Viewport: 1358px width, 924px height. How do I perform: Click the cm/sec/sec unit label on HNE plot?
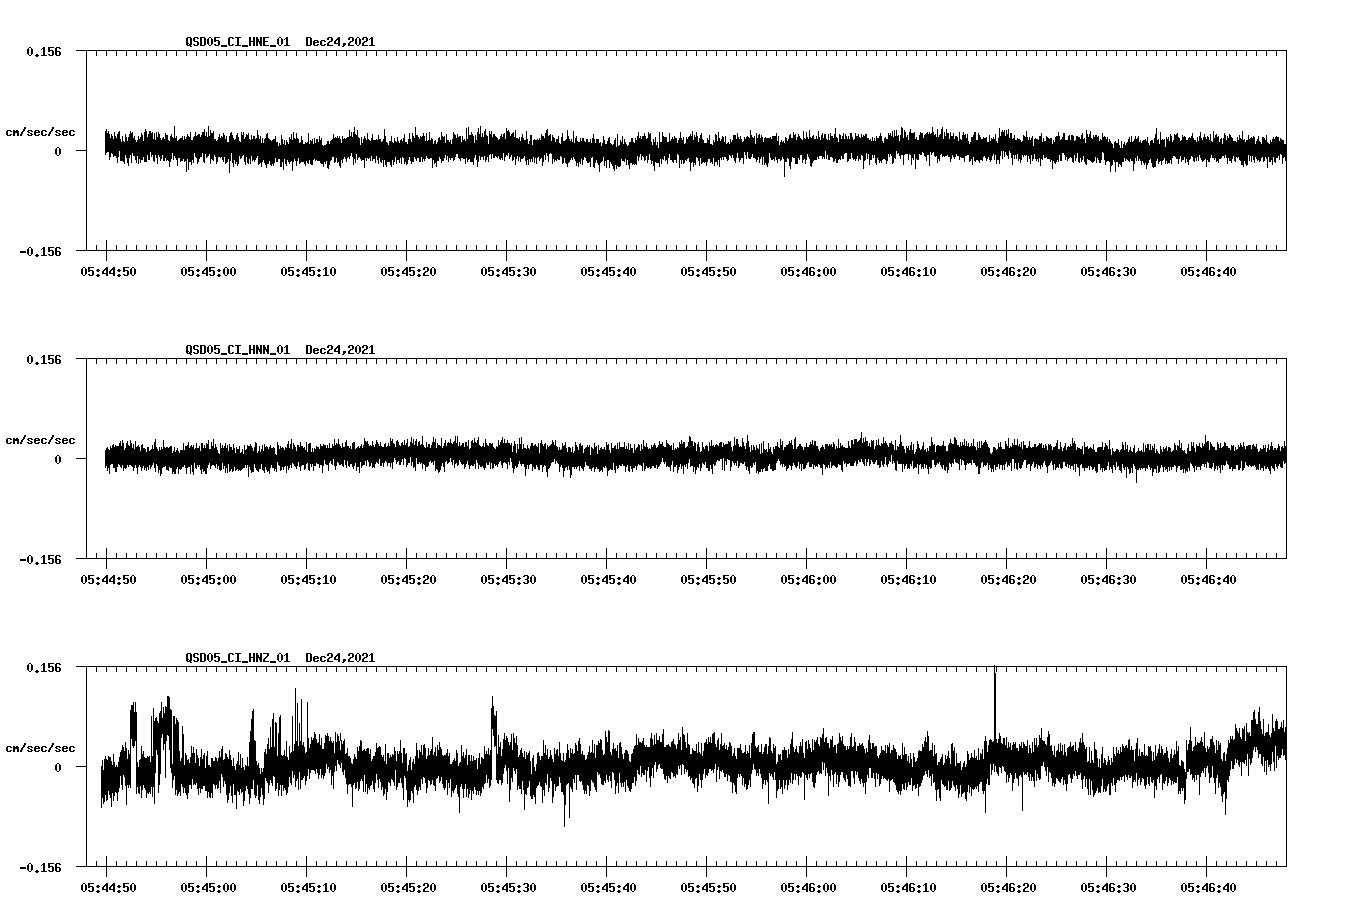40,132
